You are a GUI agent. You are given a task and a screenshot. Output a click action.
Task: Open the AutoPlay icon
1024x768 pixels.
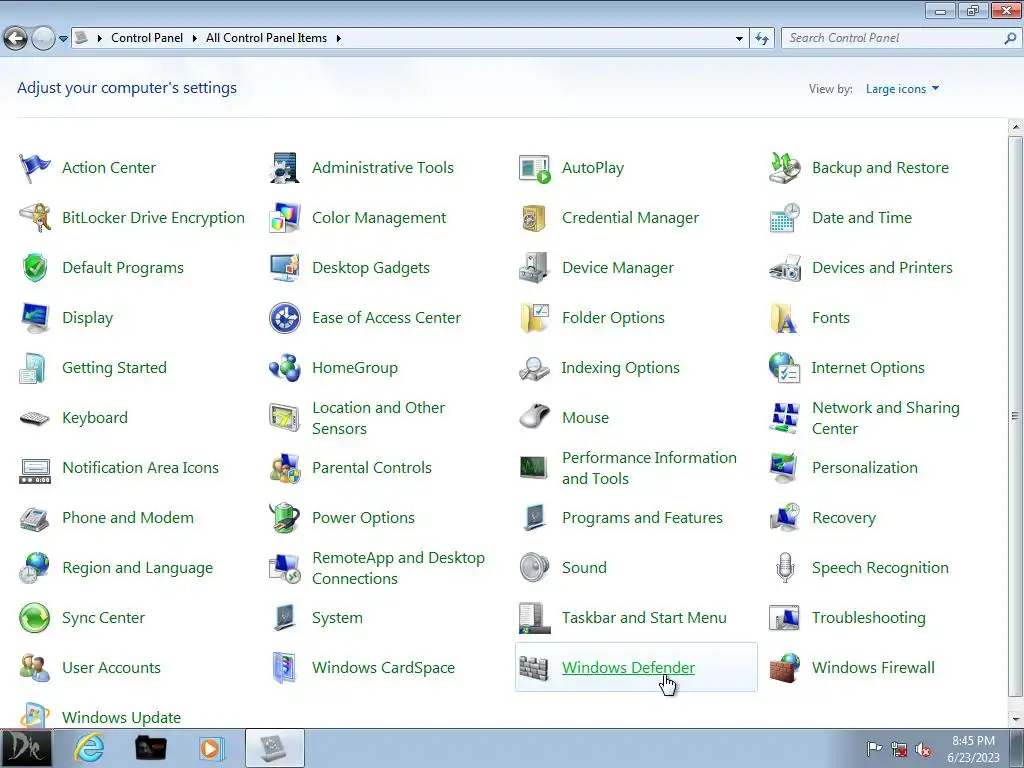coord(535,168)
